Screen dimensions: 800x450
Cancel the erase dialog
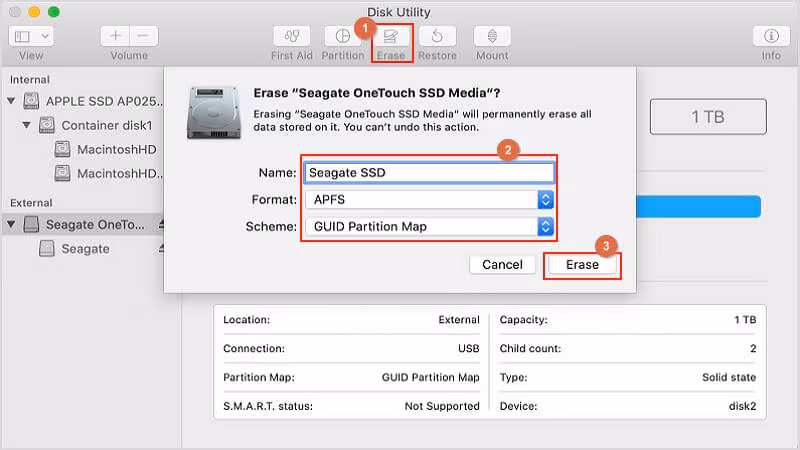click(x=502, y=264)
